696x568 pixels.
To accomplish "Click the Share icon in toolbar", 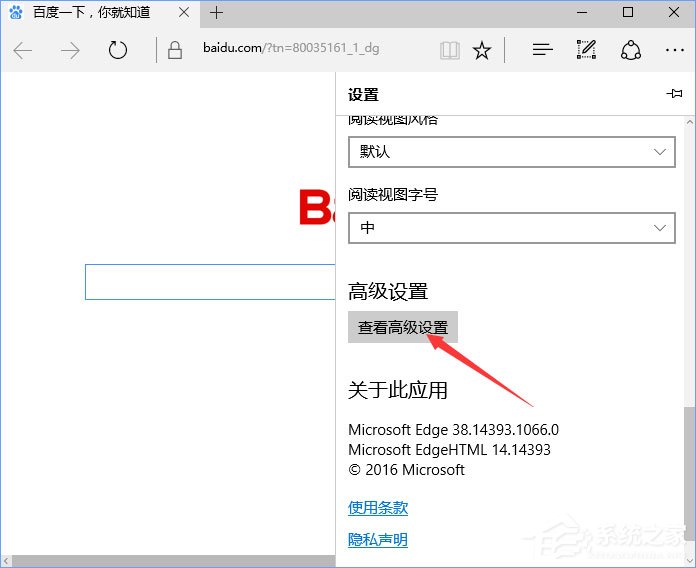I will coord(630,50).
